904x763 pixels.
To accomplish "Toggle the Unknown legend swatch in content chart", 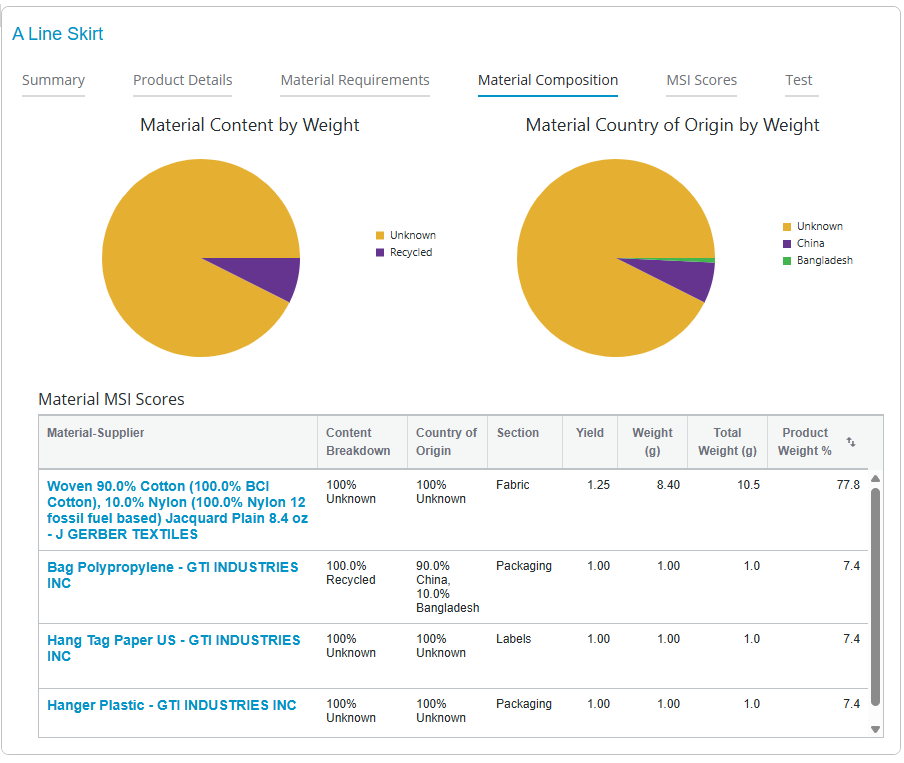I will (380, 236).
